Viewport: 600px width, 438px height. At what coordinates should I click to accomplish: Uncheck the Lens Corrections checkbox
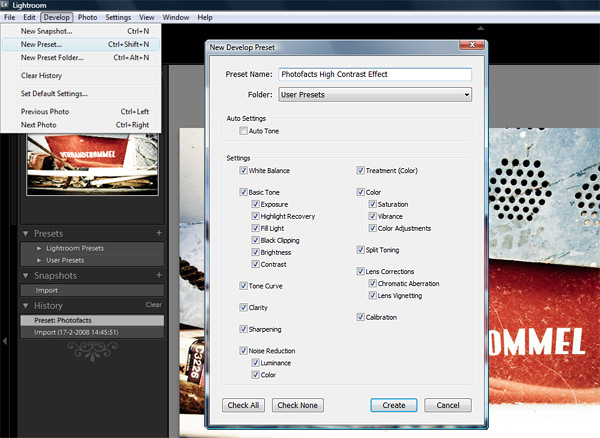[360, 271]
